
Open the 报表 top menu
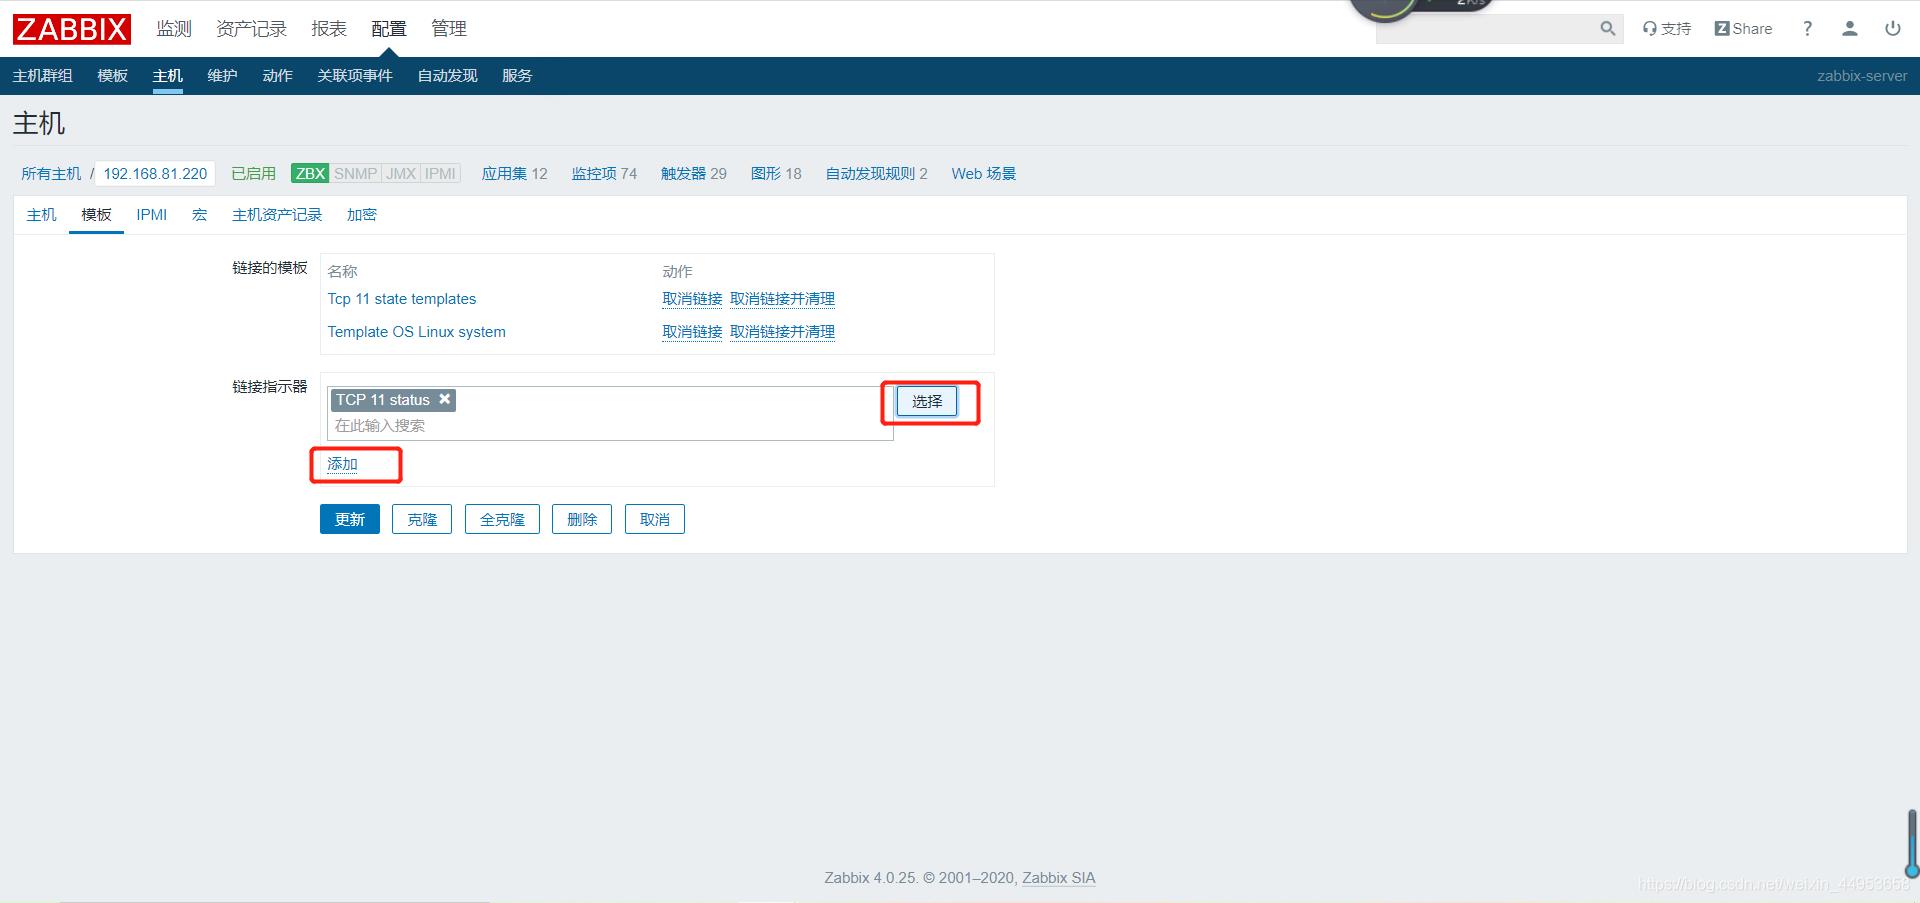(329, 29)
